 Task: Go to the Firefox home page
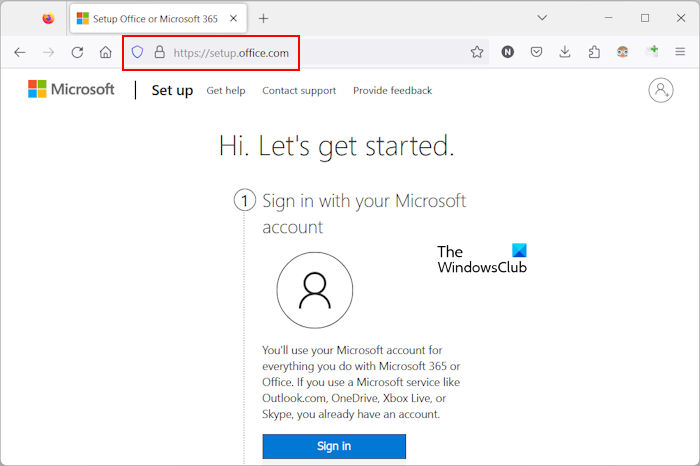[105, 53]
